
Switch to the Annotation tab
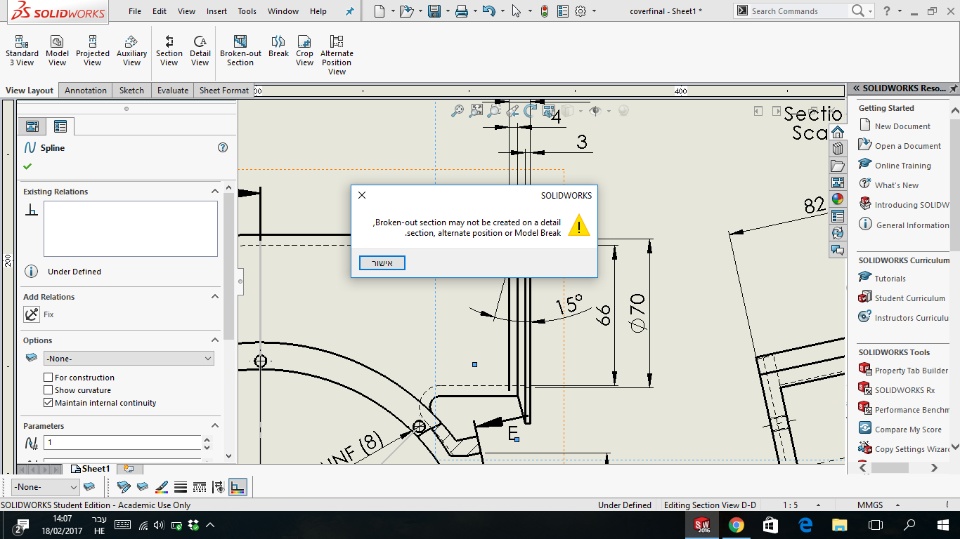click(86, 90)
